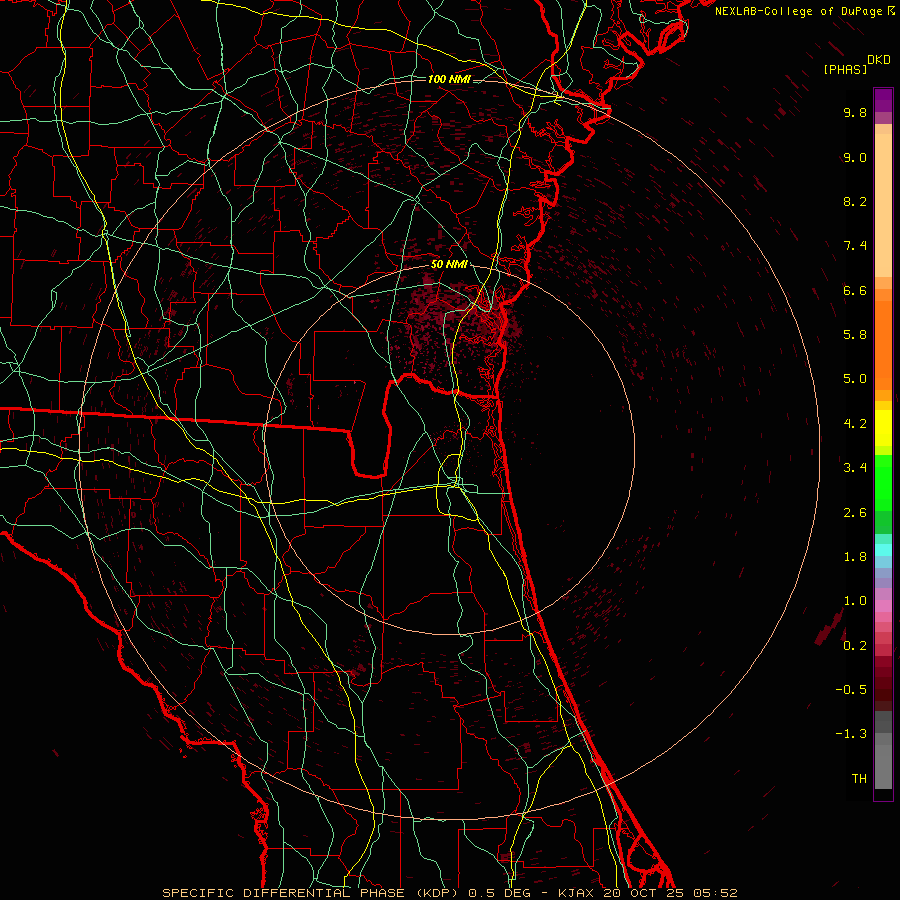Click the KJAX station identifier
This screenshot has height=900, width=900.
(575, 893)
